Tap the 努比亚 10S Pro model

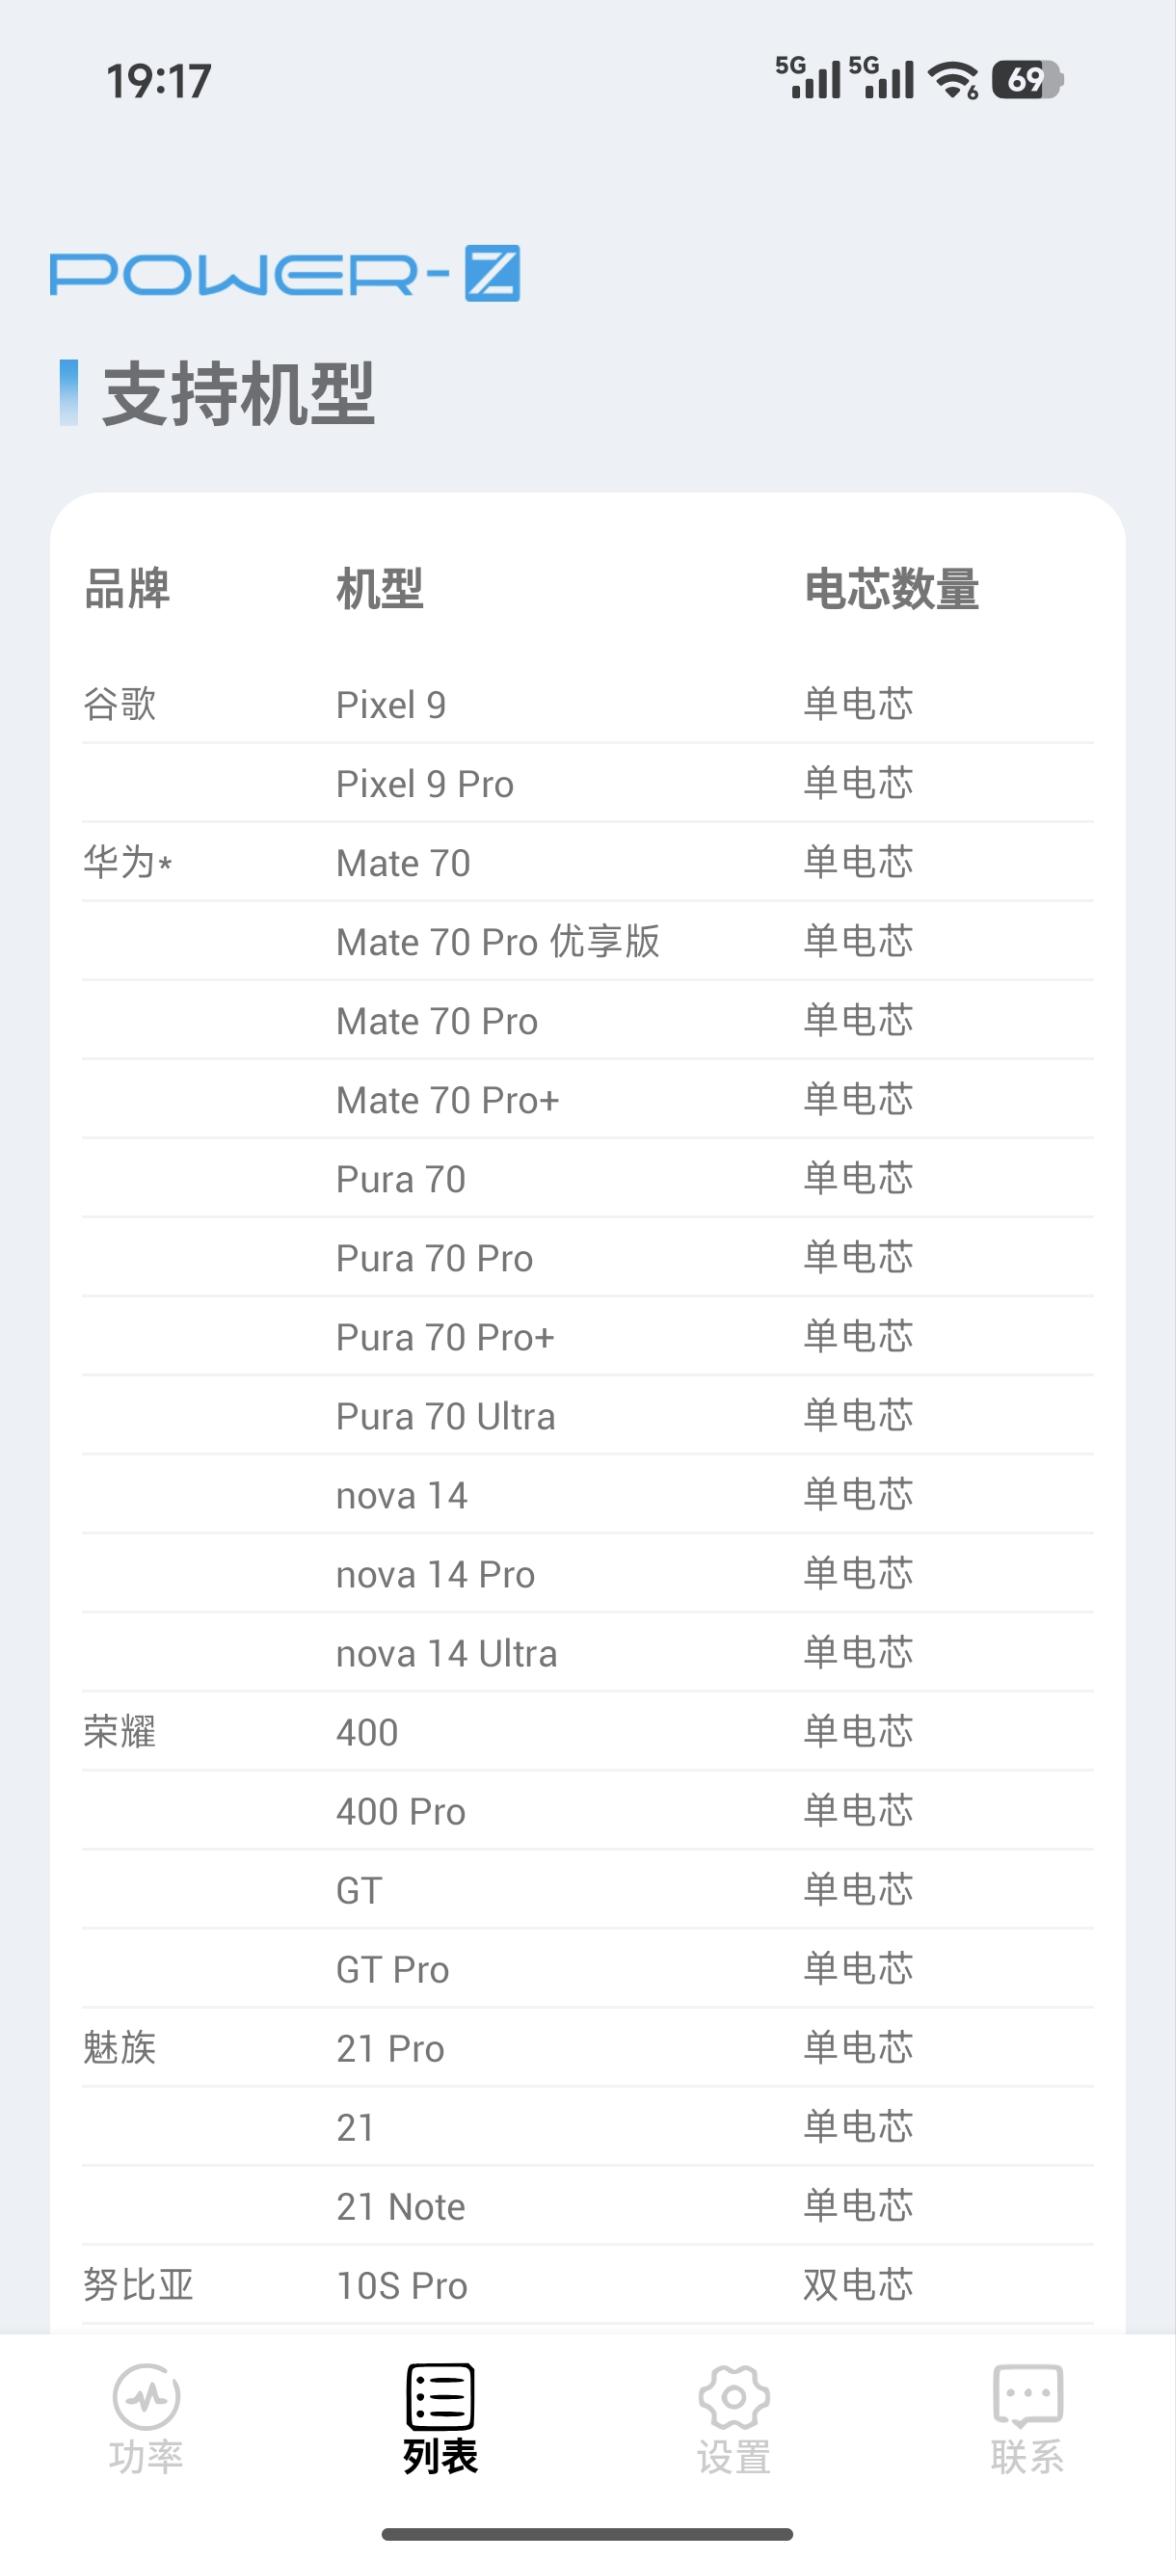(402, 2285)
